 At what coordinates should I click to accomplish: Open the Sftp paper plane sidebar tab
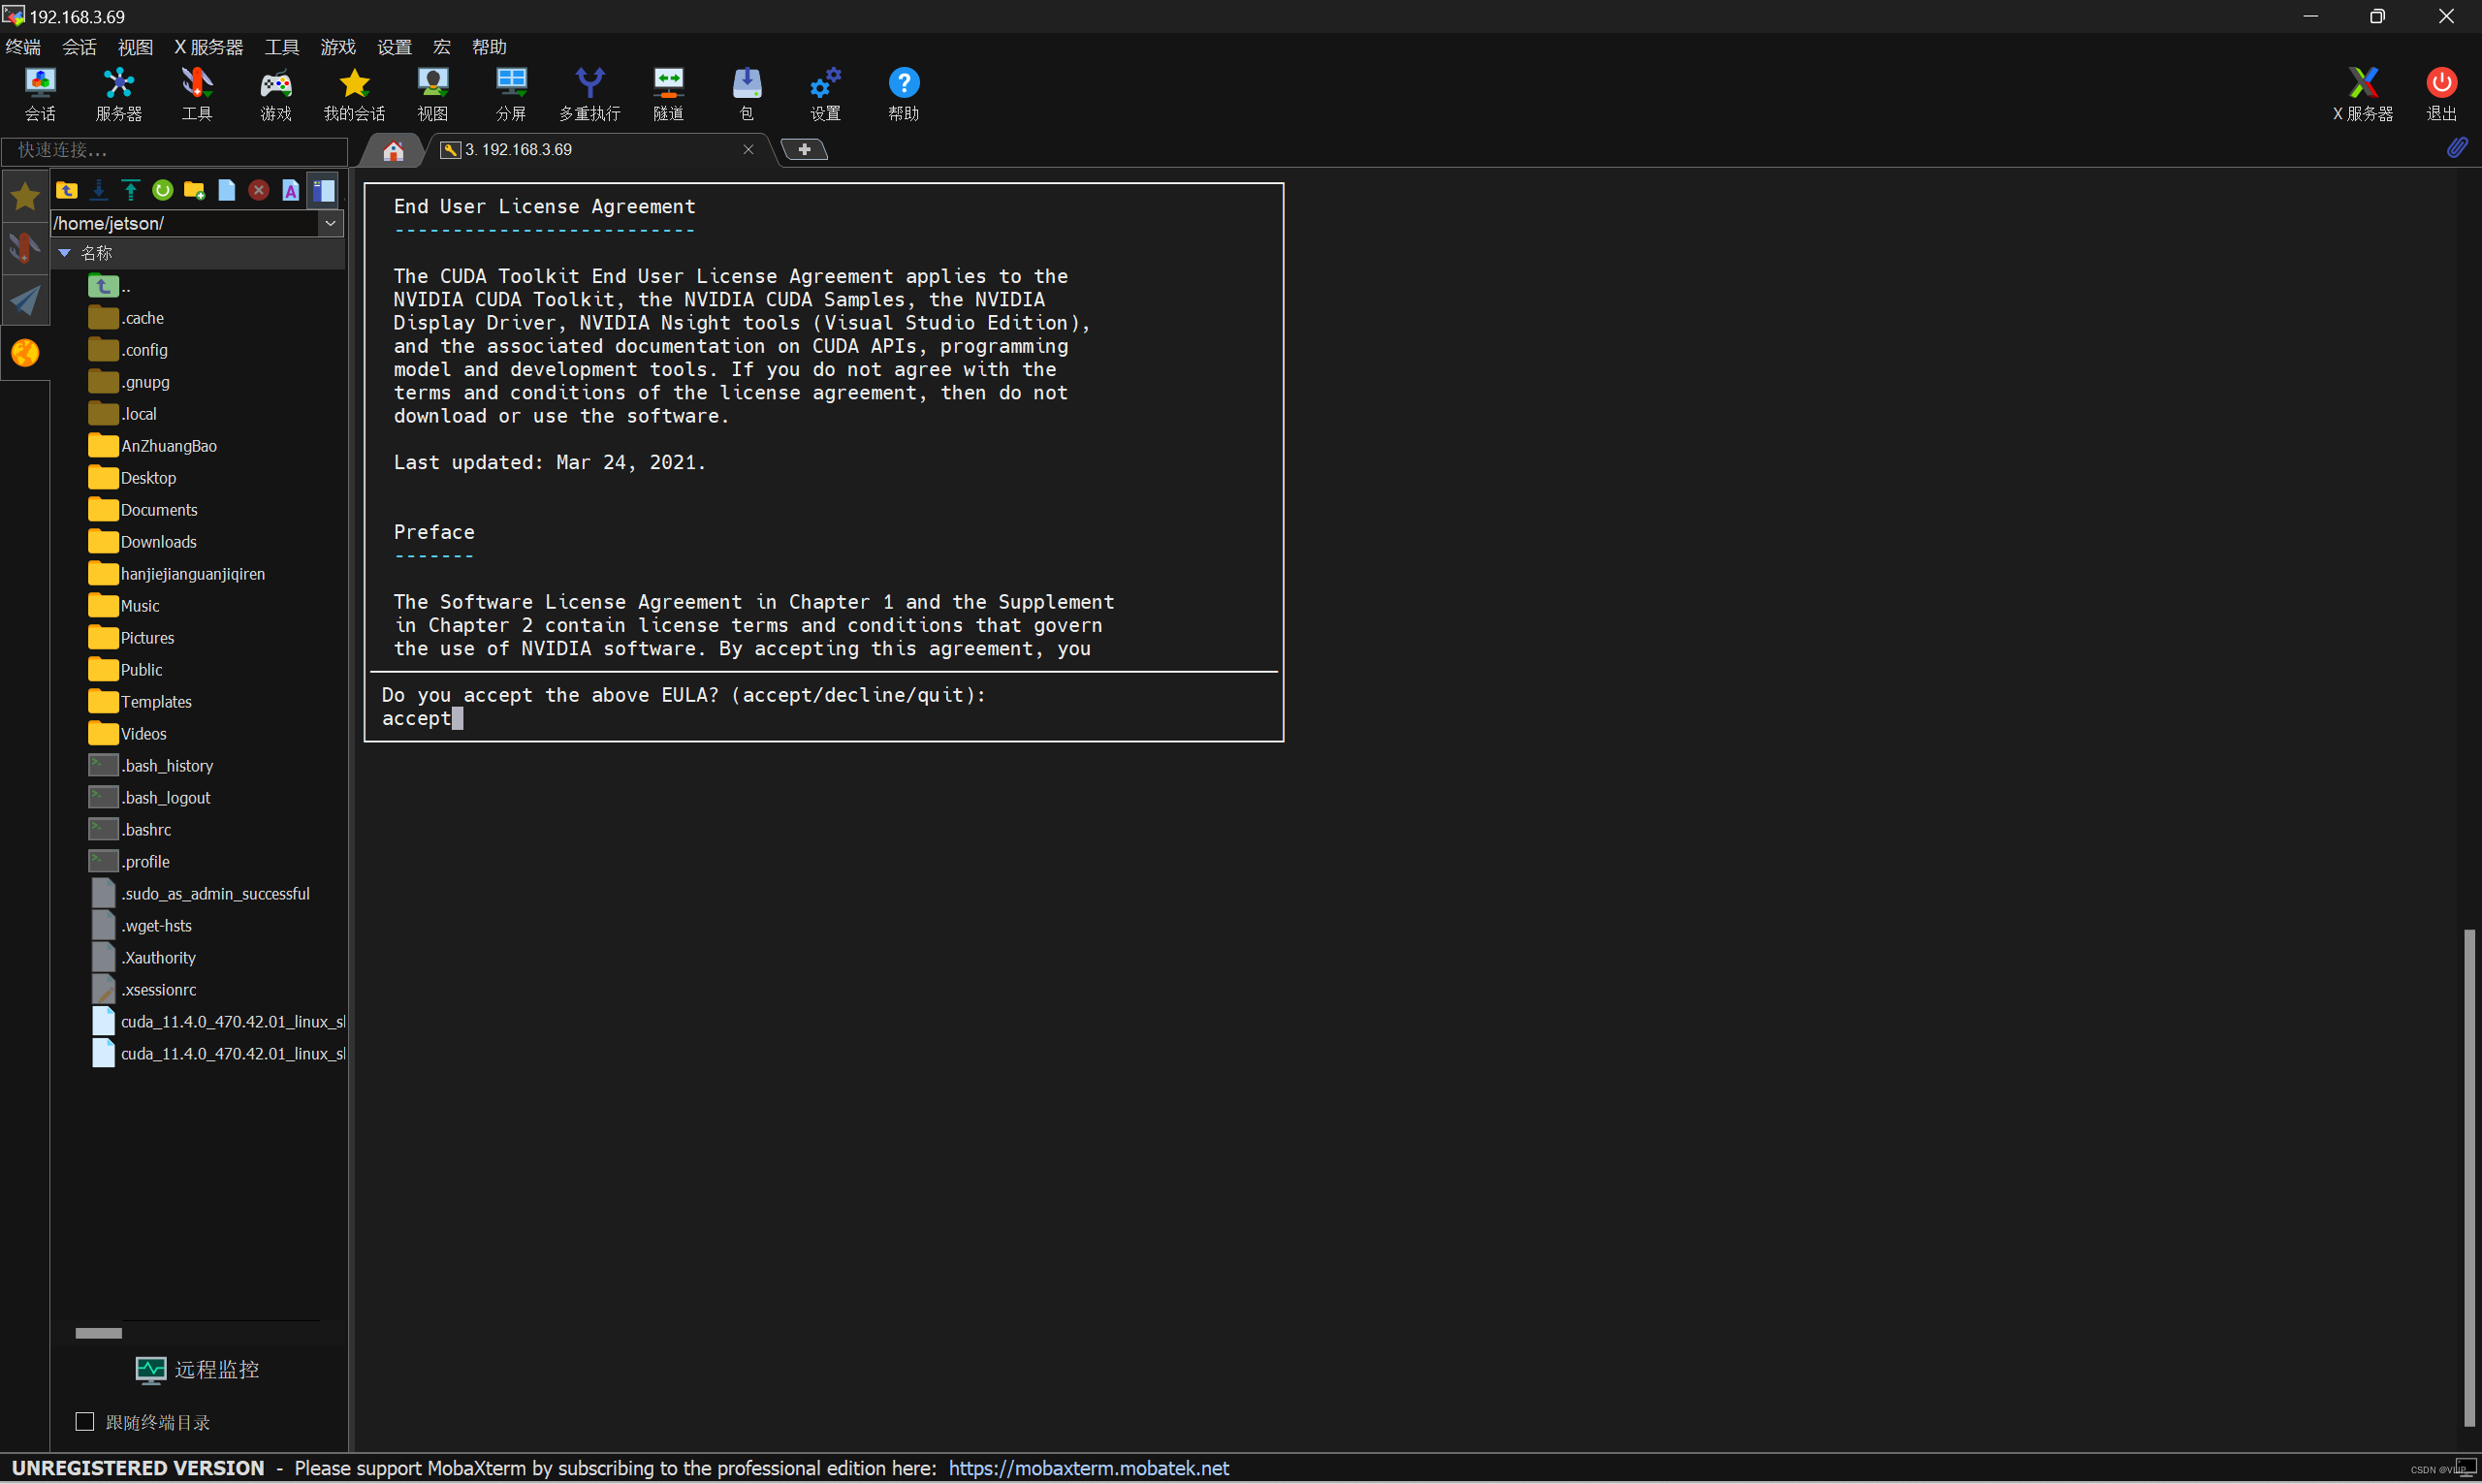click(x=25, y=300)
